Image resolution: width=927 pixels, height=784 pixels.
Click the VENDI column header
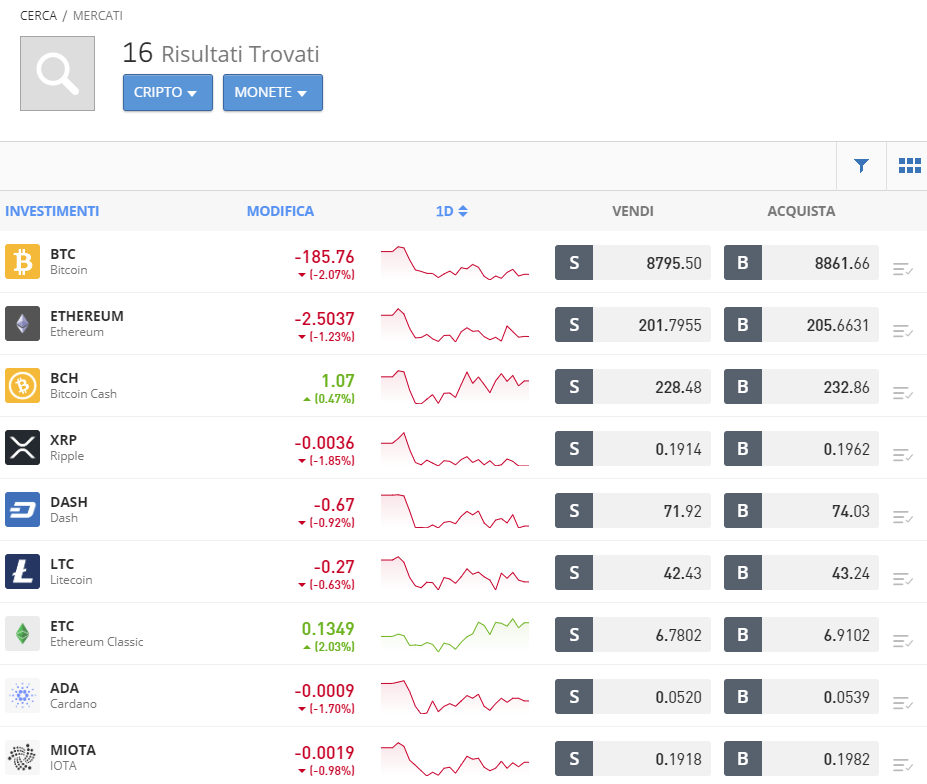point(633,211)
